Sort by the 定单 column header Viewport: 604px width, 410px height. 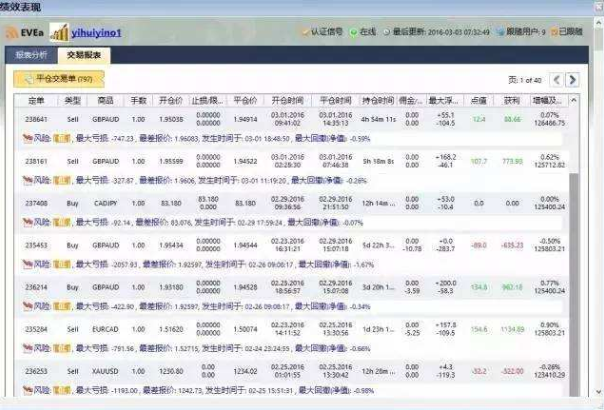tap(36, 101)
